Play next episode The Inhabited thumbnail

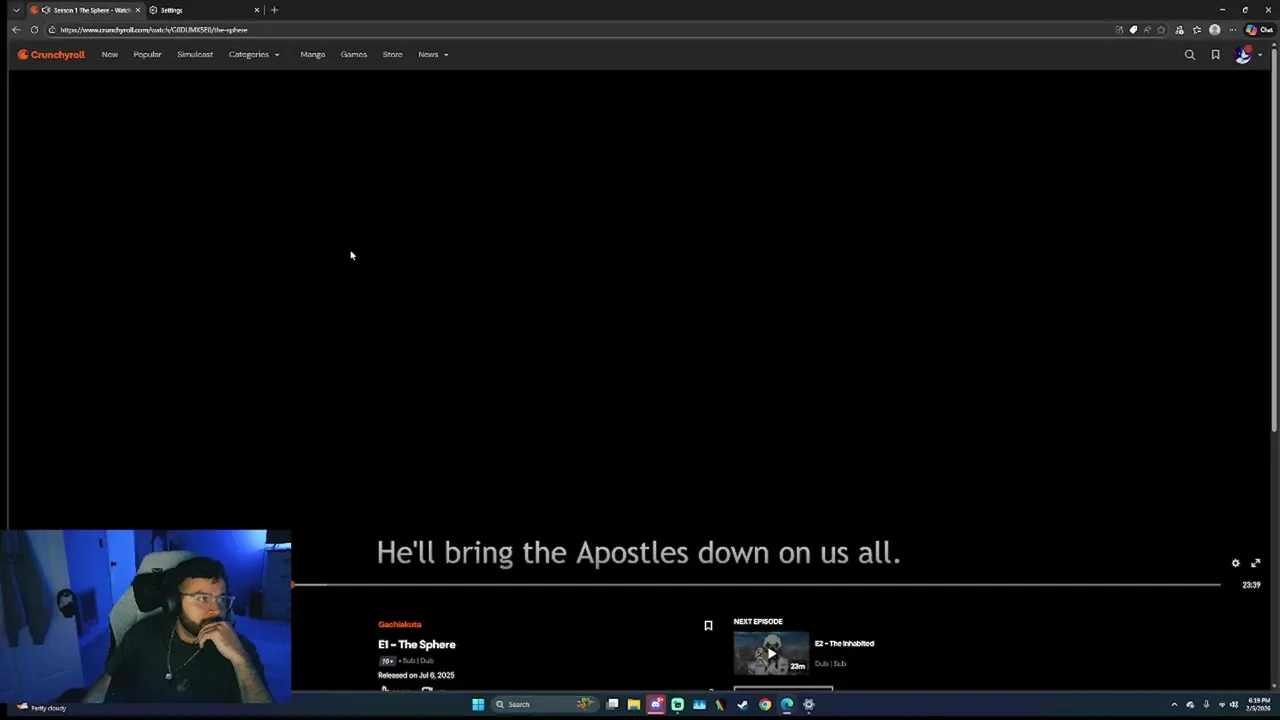coord(771,653)
